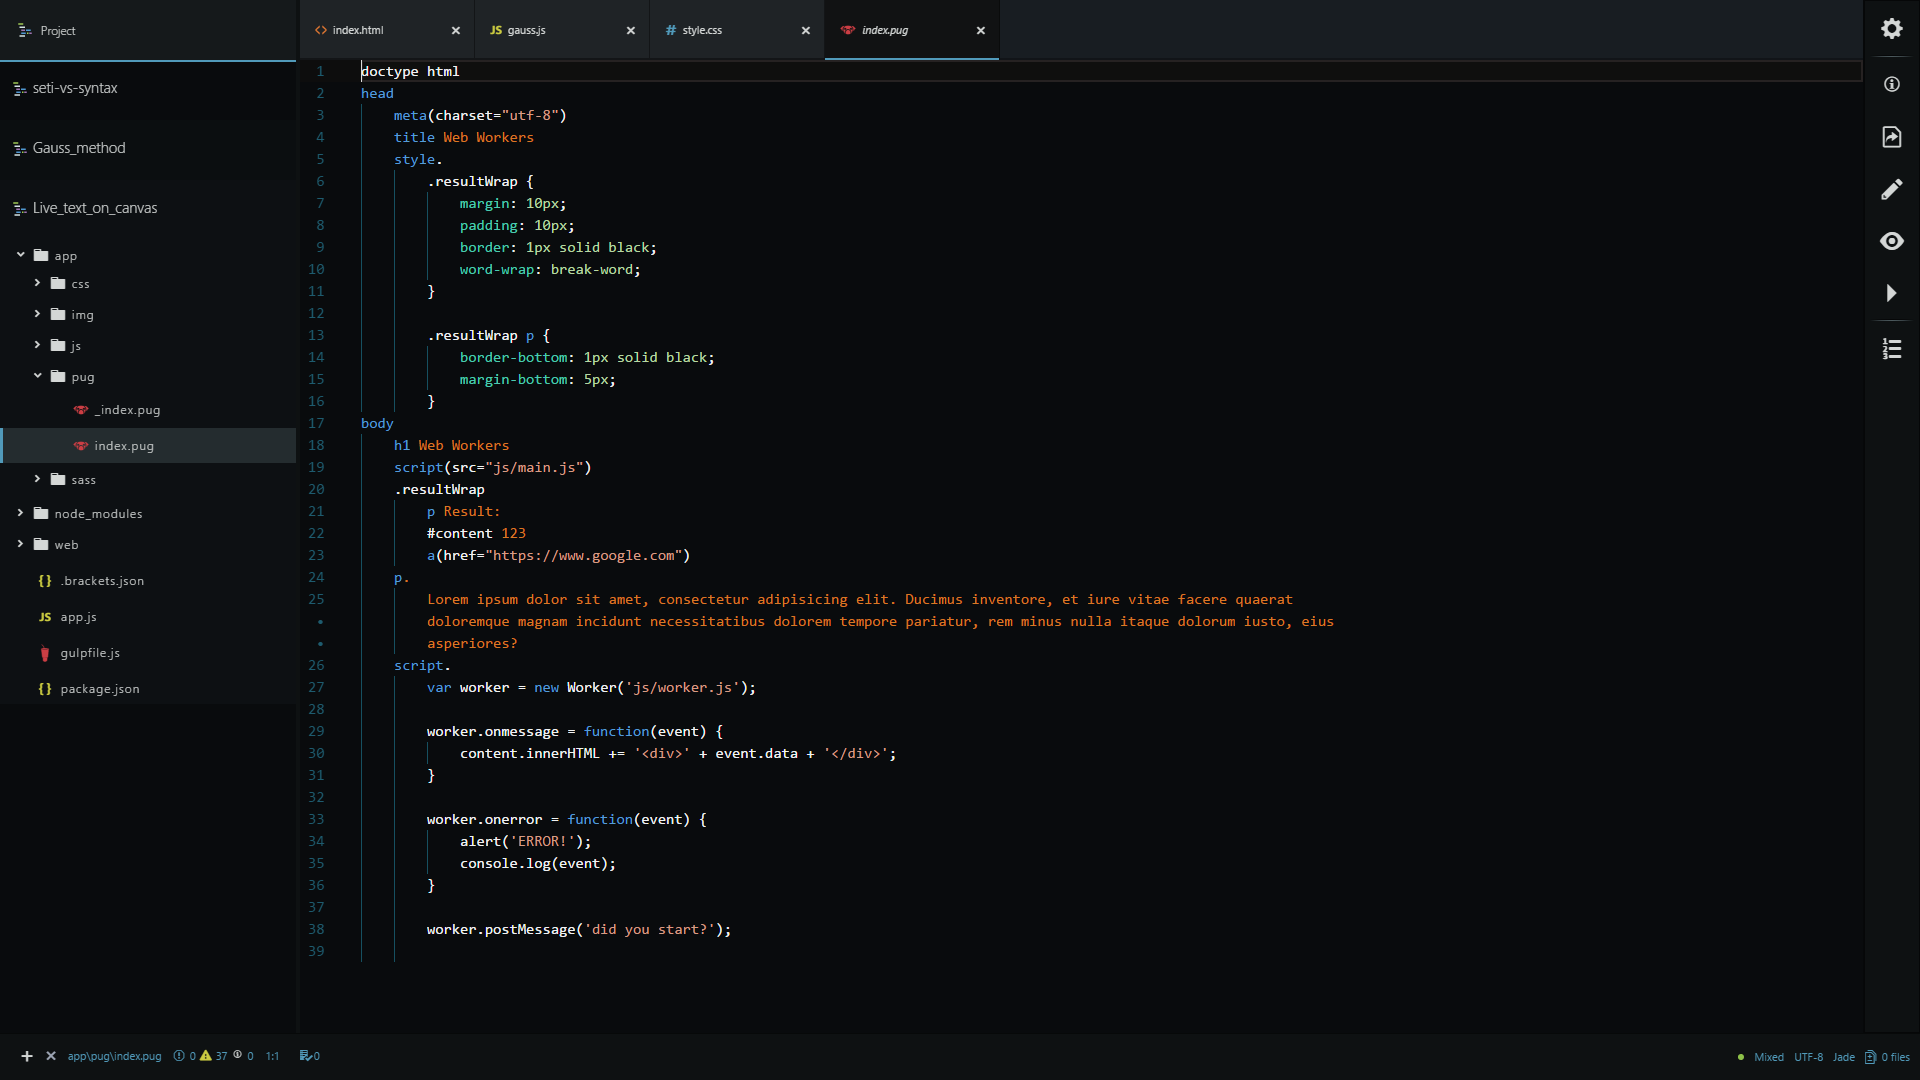Expand the node_modules folder
1920x1080 pixels.
tap(21, 513)
